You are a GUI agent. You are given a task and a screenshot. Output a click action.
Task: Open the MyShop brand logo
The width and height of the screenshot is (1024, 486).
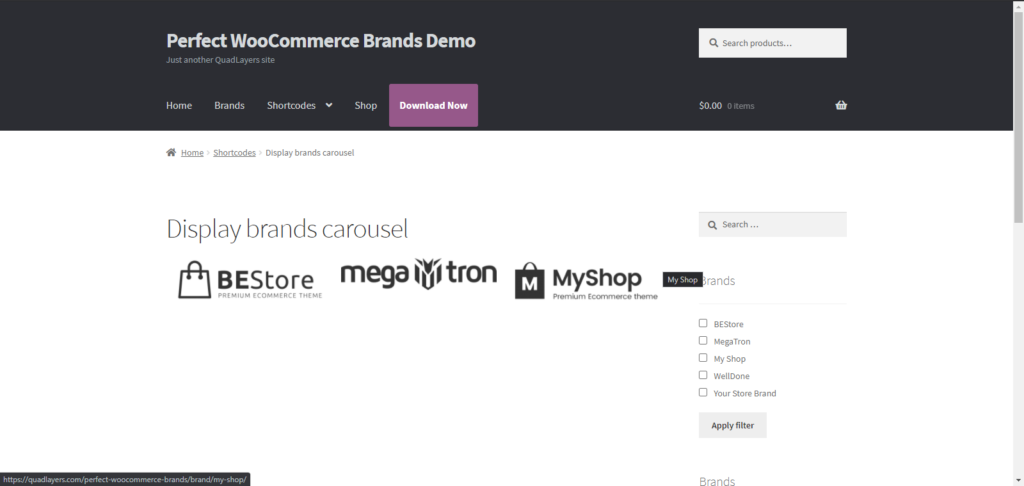click(586, 281)
